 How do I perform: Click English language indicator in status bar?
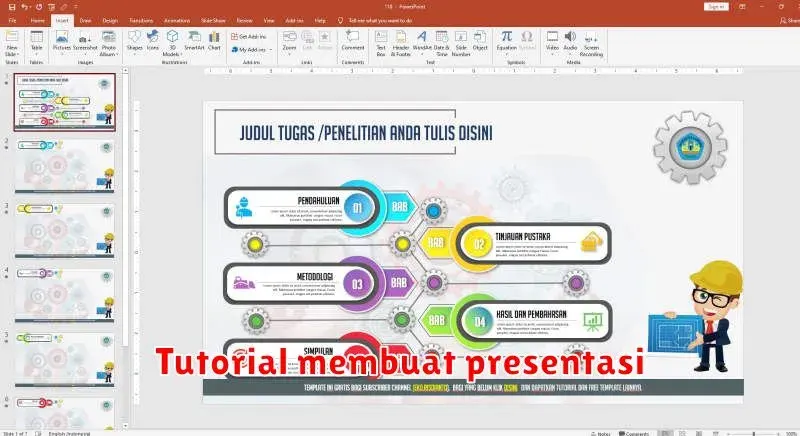(x=69, y=433)
